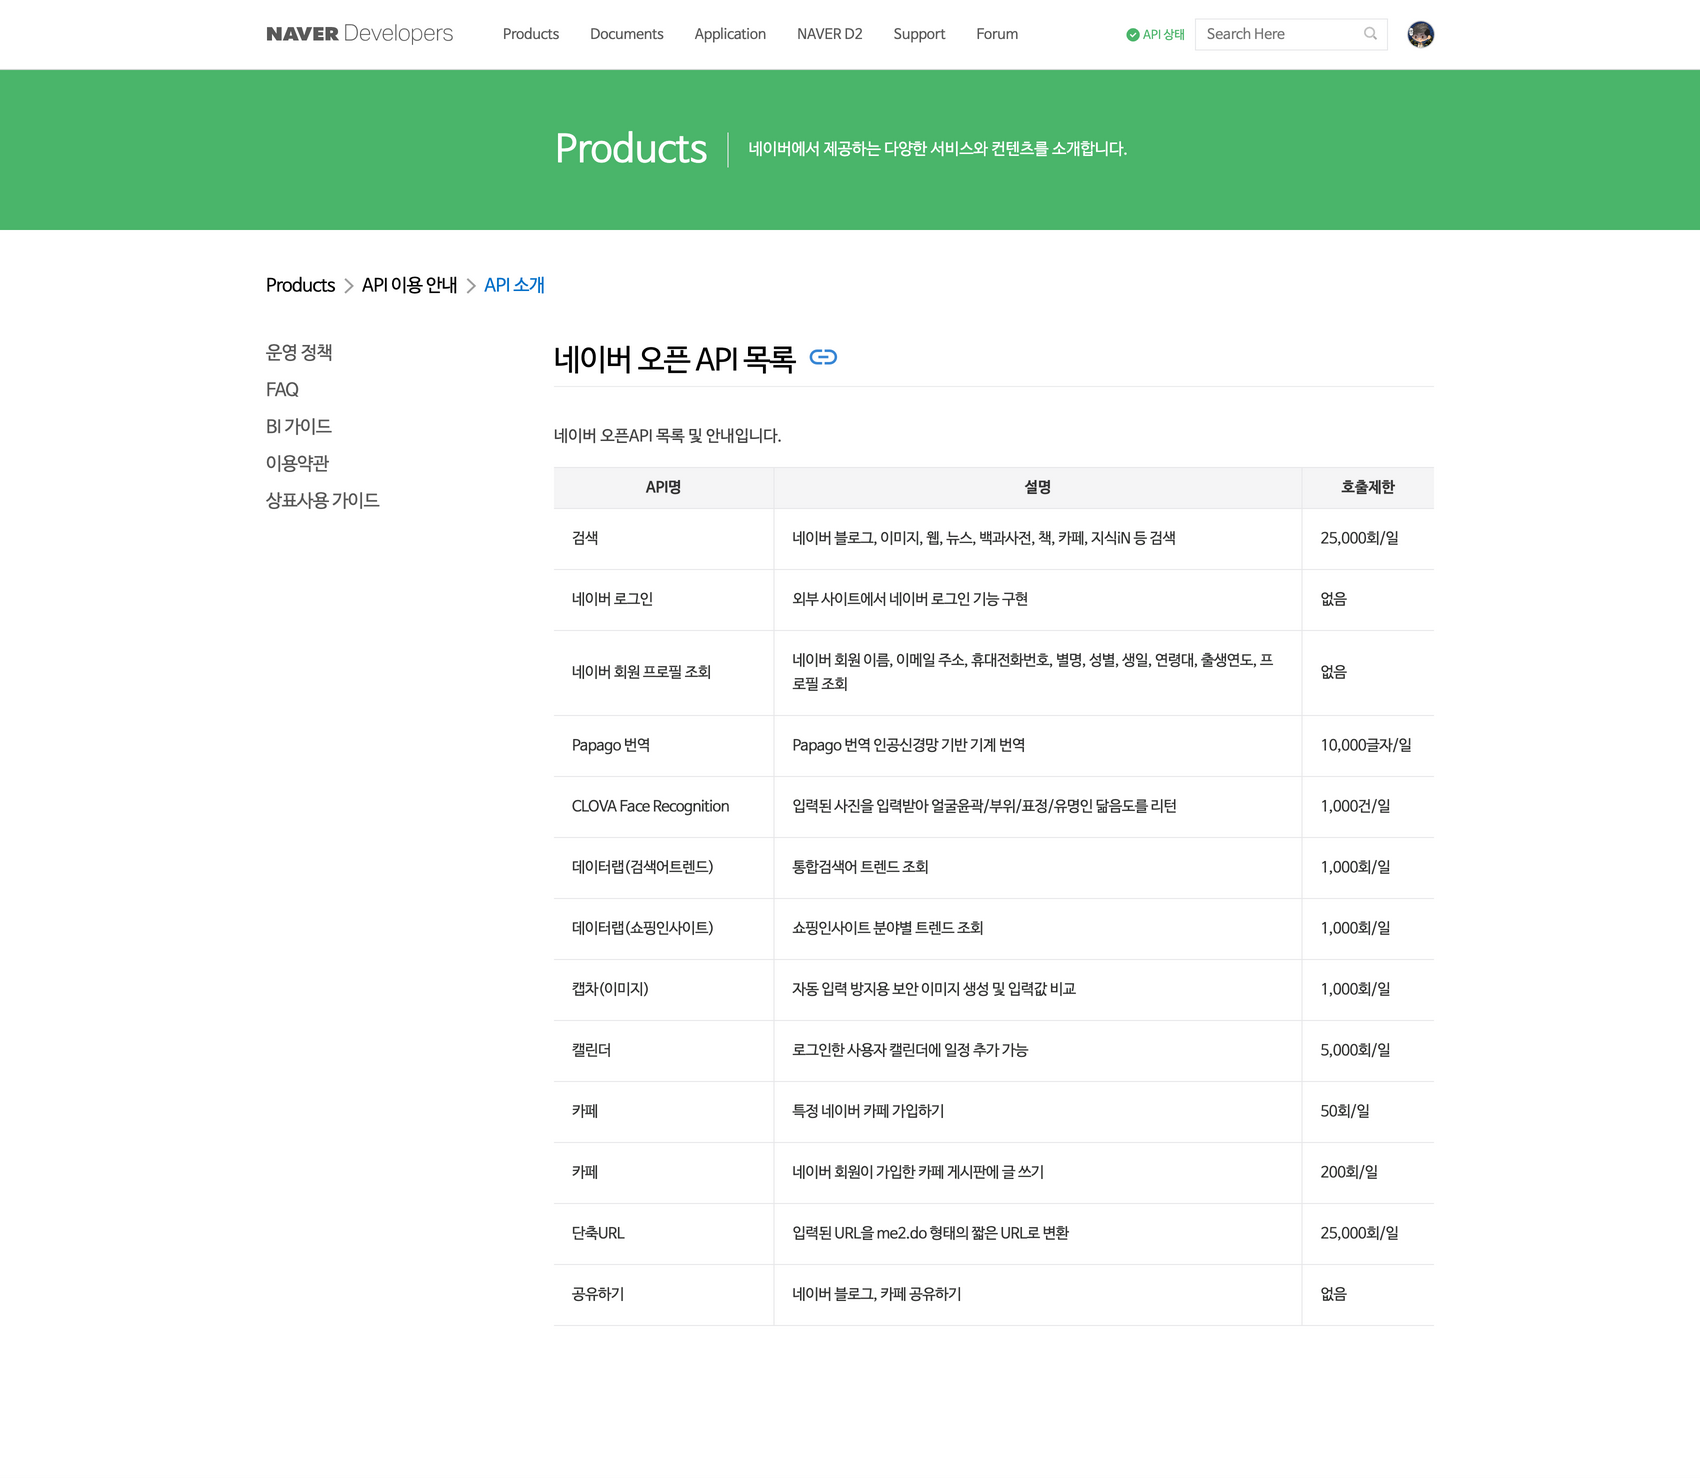Click the NAVER Developers logo
The width and height of the screenshot is (1700, 1478).
[x=359, y=33]
